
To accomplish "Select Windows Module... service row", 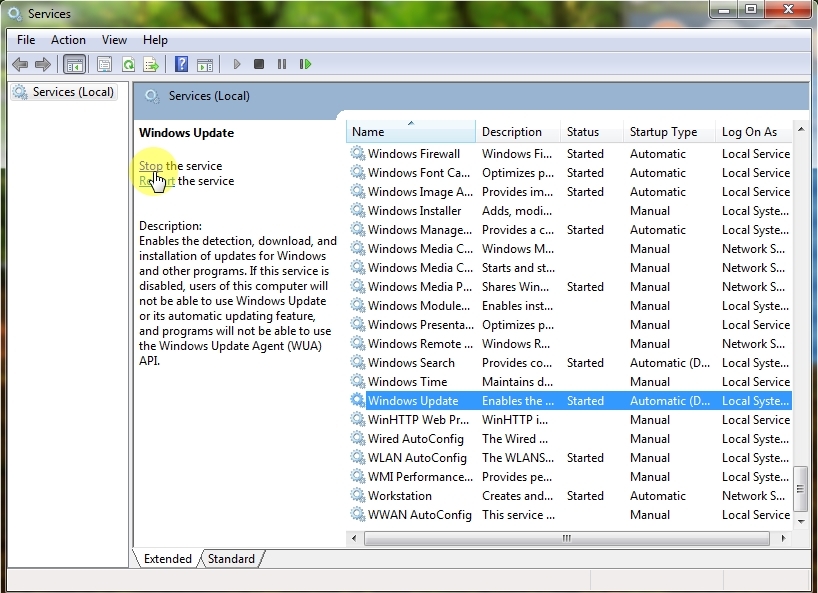I will click(570, 306).
